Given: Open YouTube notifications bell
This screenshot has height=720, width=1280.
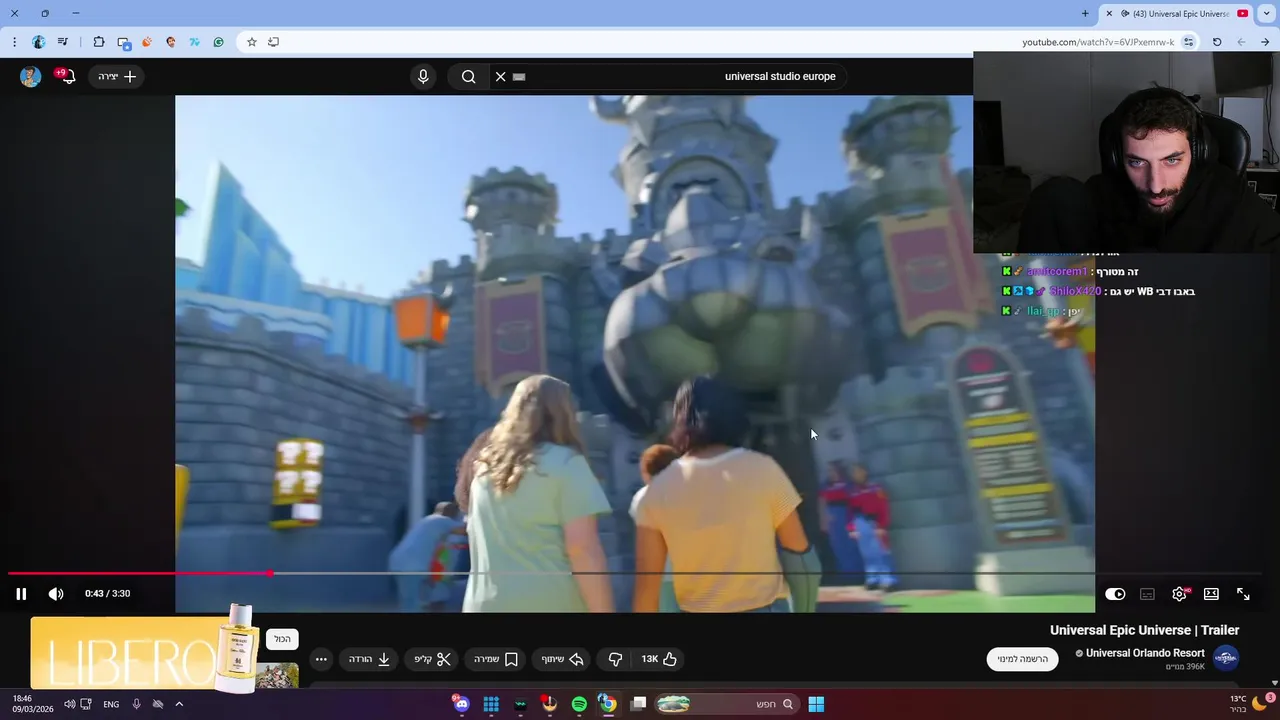Looking at the screenshot, I should tap(67, 76).
